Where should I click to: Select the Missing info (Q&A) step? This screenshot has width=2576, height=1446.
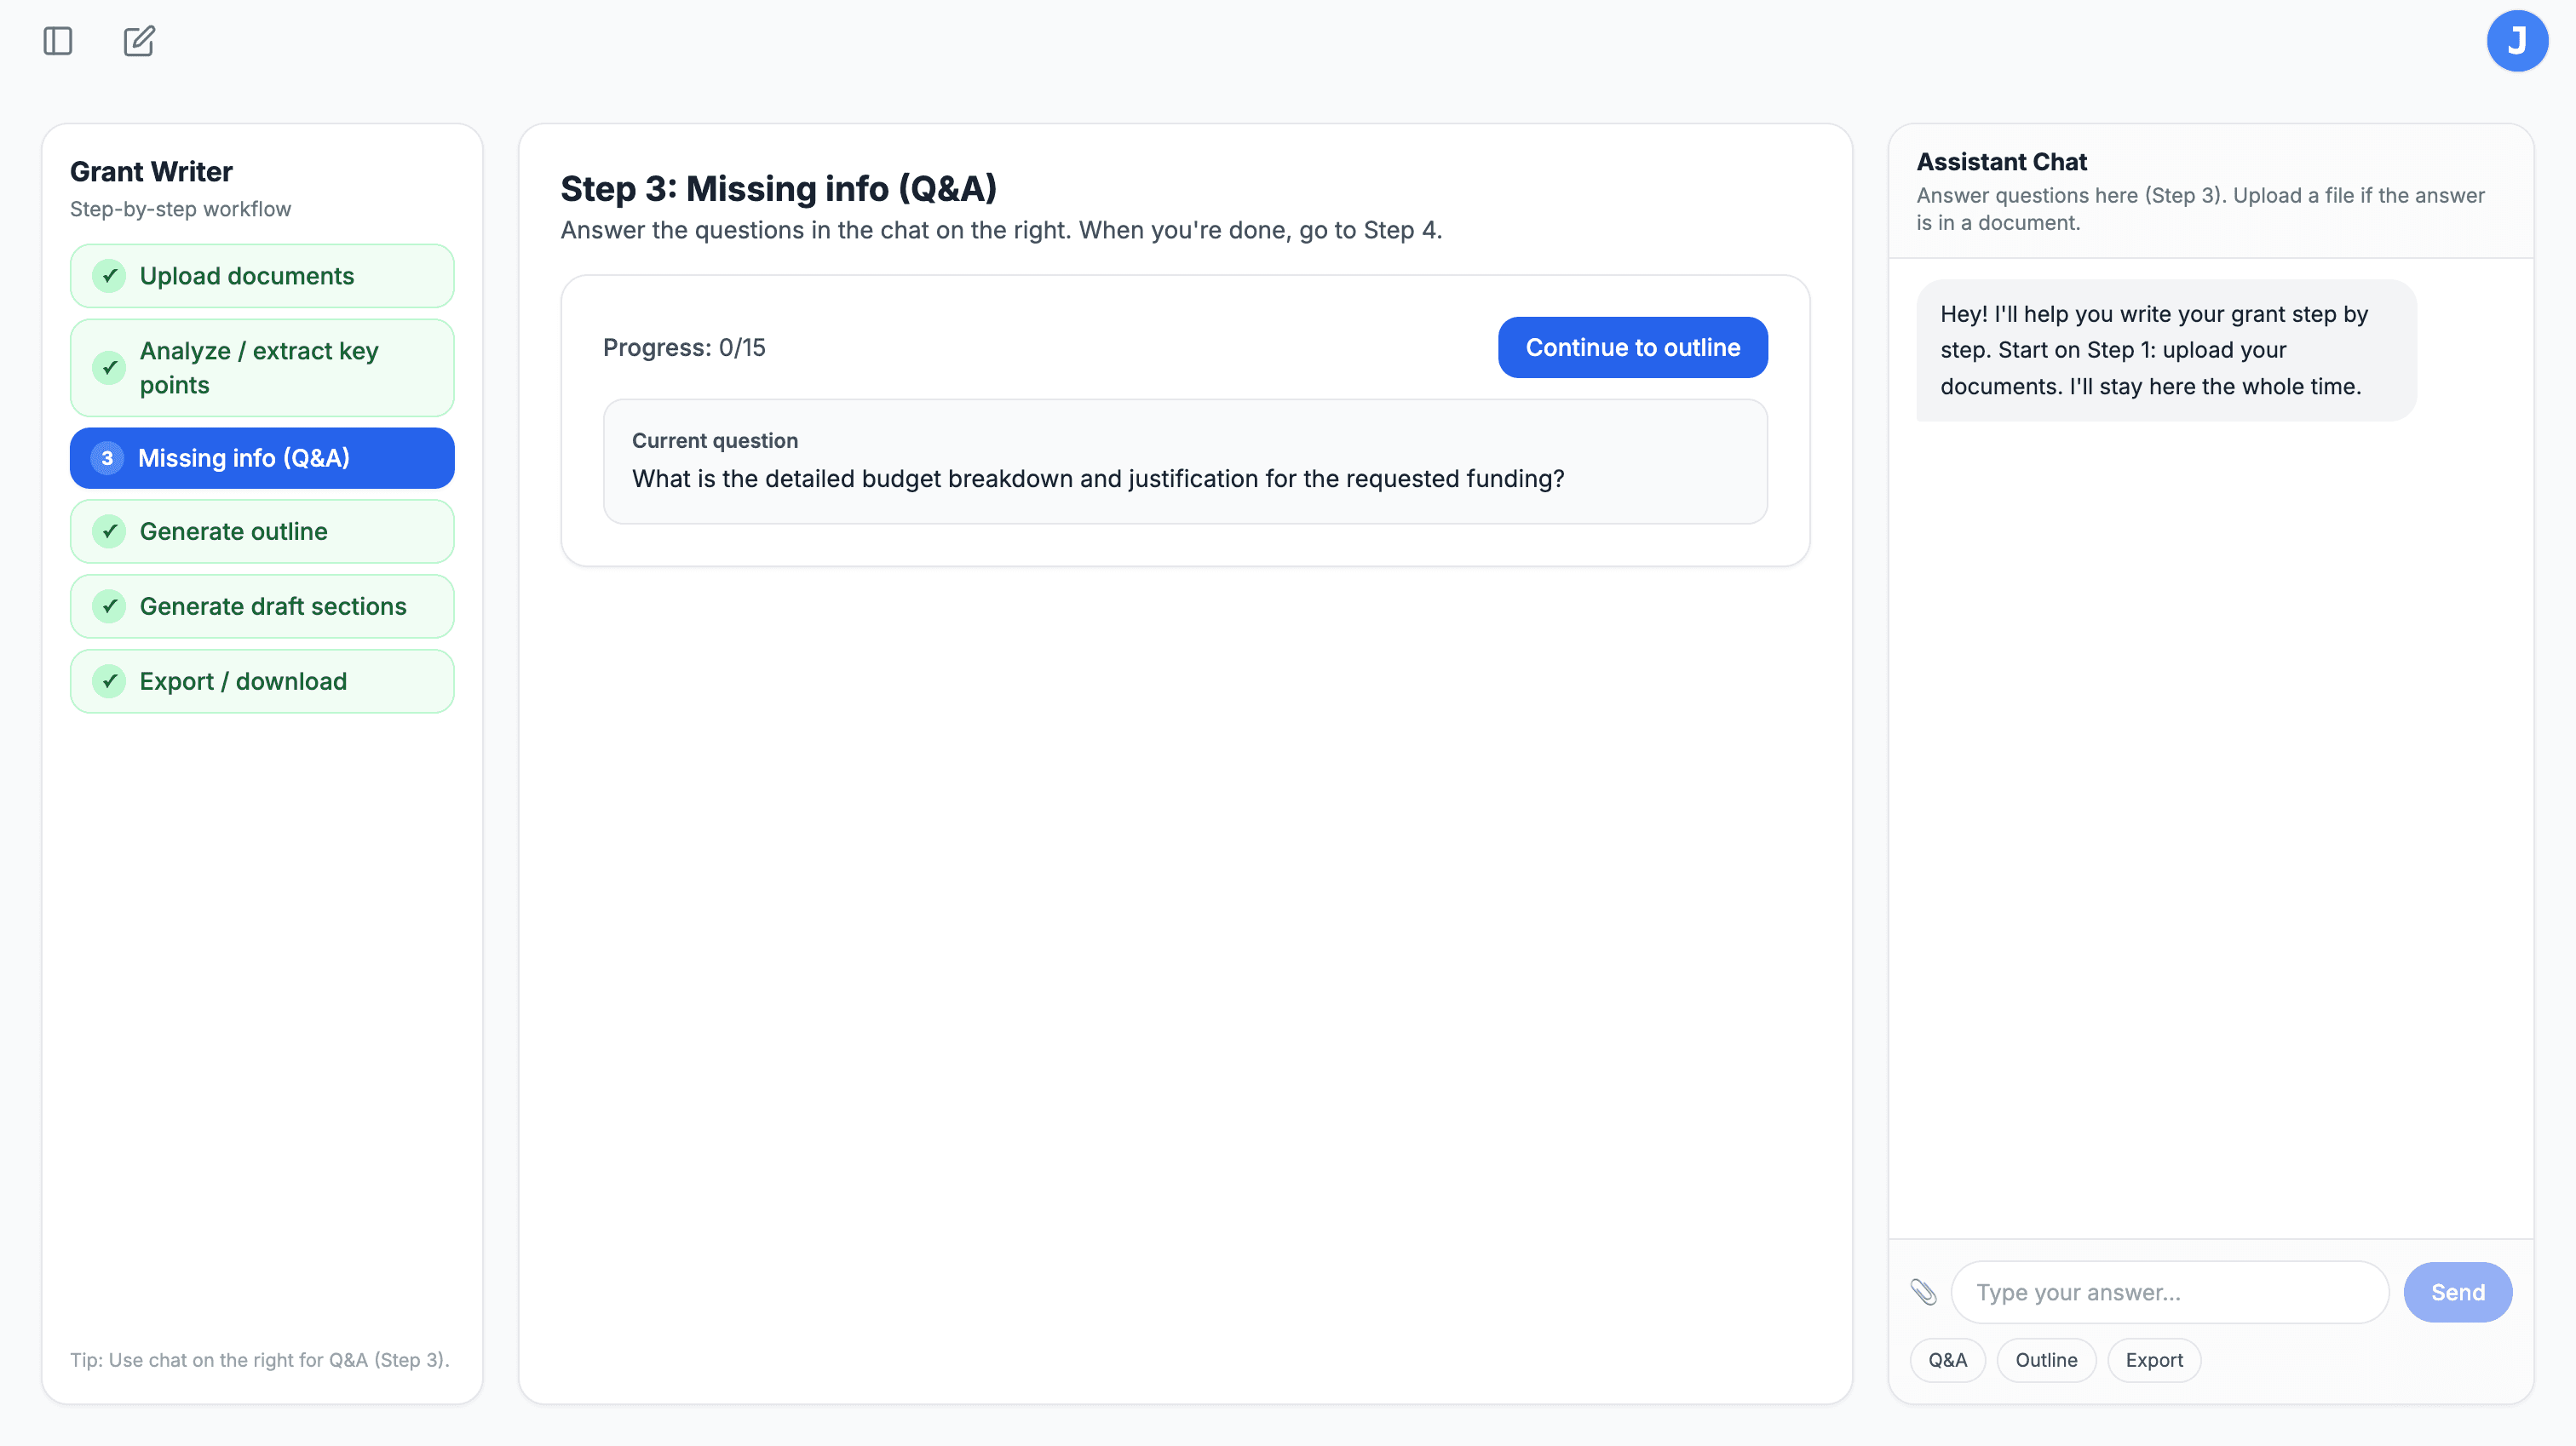coord(262,458)
